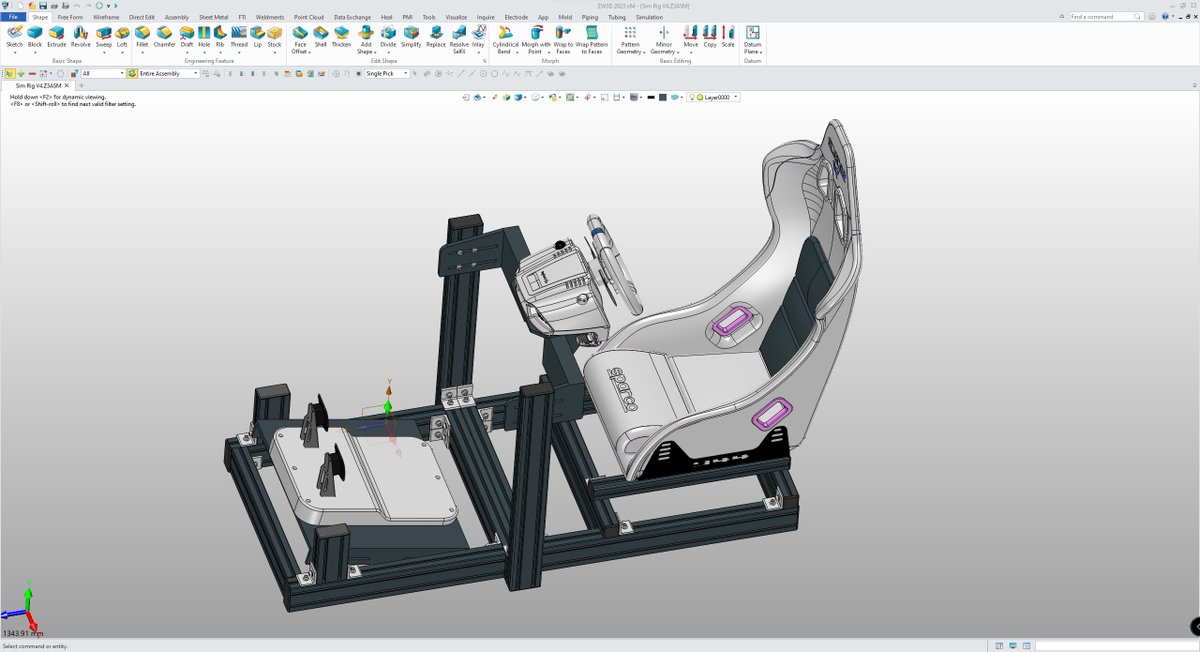The width and height of the screenshot is (1200, 652).
Task: Open the Layer0000 layer dropdown
Action: [x=721, y=97]
